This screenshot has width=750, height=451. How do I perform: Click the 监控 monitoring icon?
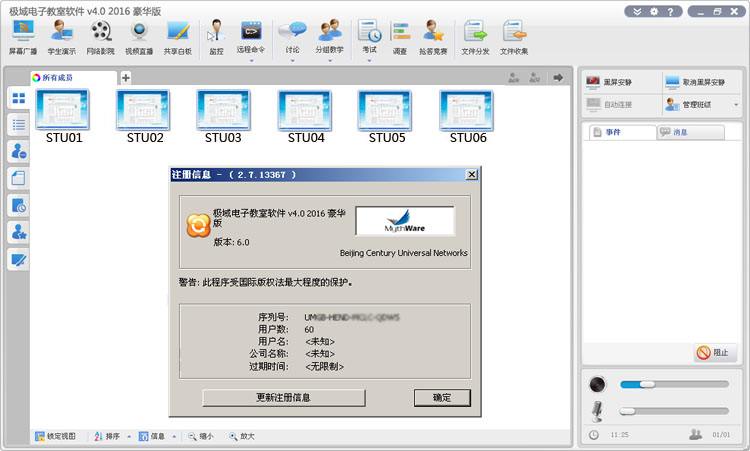pyautogui.click(x=216, y=36)
